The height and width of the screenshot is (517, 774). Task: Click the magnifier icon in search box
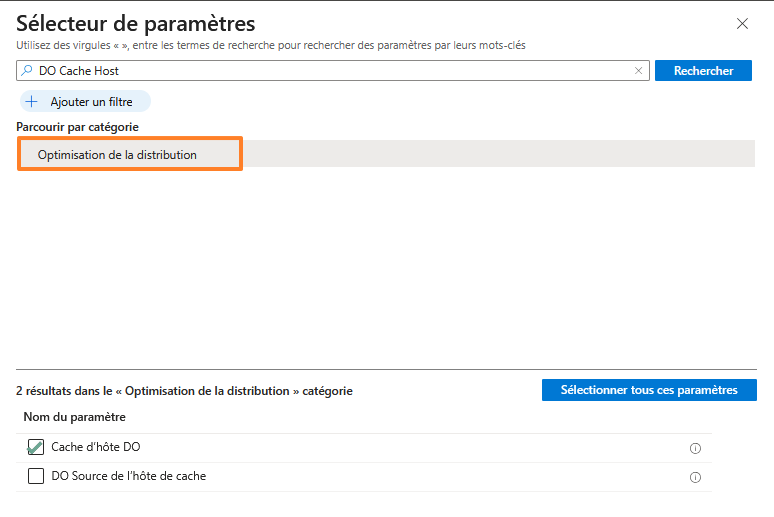coord(27,71)
